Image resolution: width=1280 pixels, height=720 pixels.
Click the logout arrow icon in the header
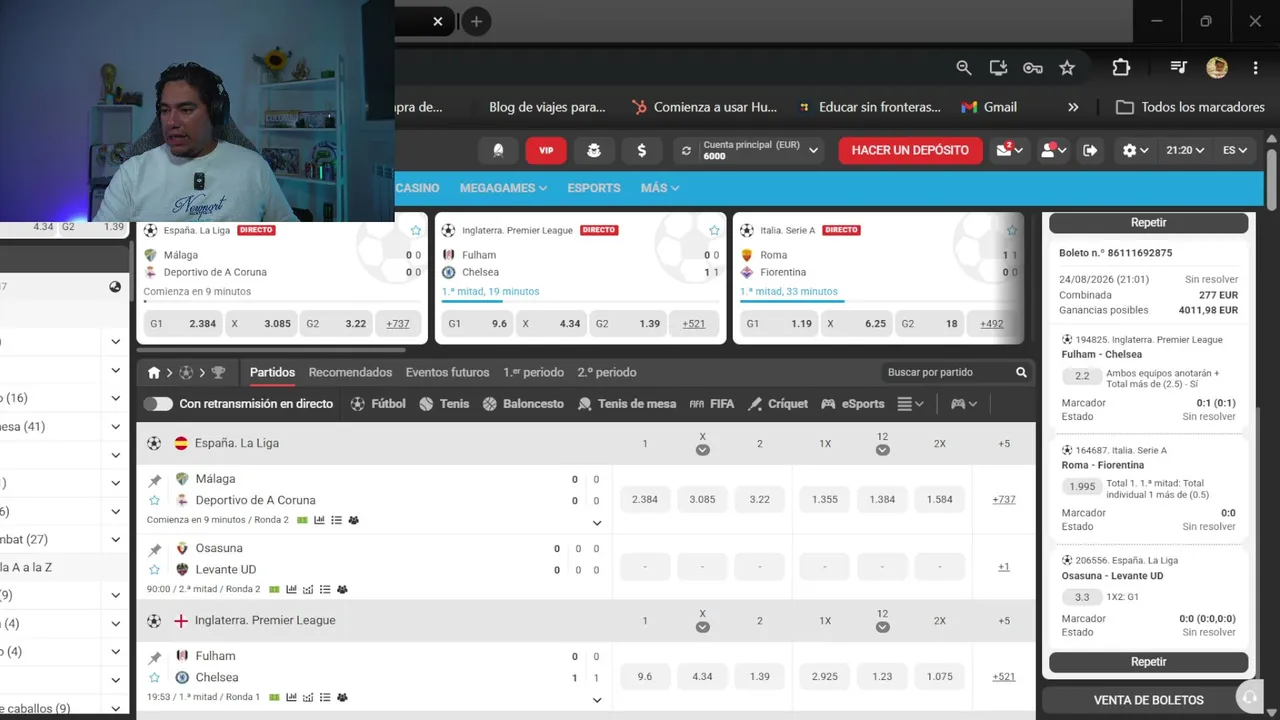pyautogui.click(x=1090, y=150)
